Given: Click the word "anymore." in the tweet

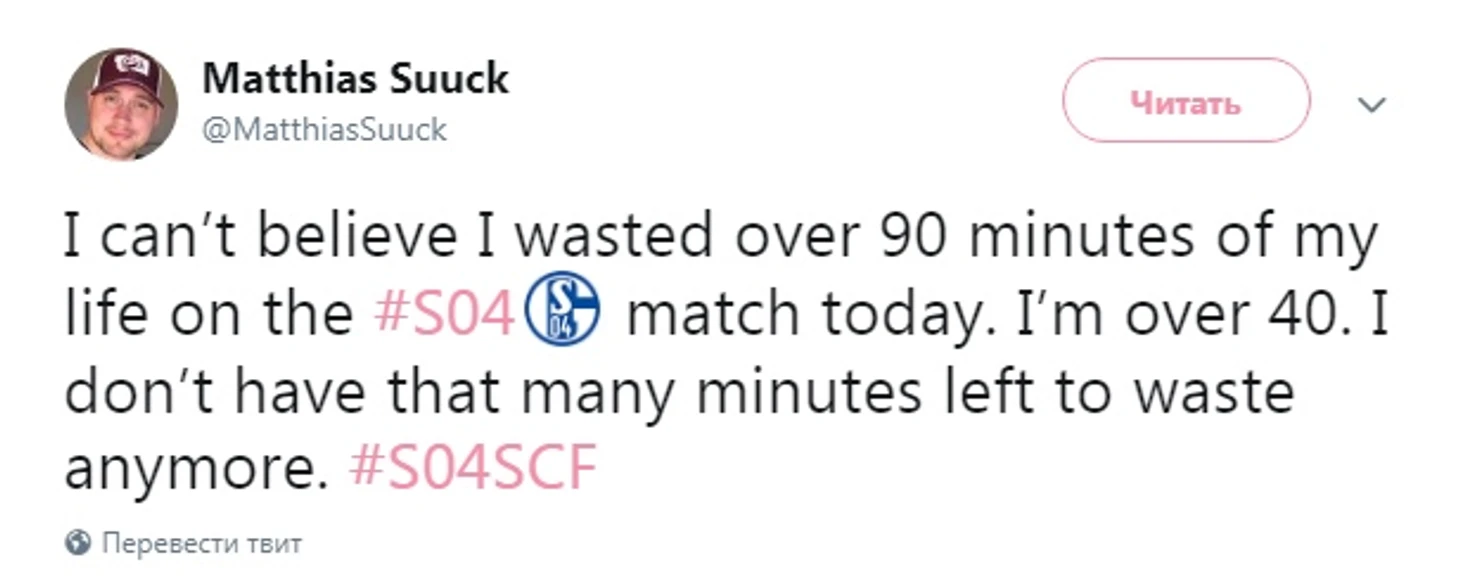Looking at the screenshot, I should click(x=196, y=467).
